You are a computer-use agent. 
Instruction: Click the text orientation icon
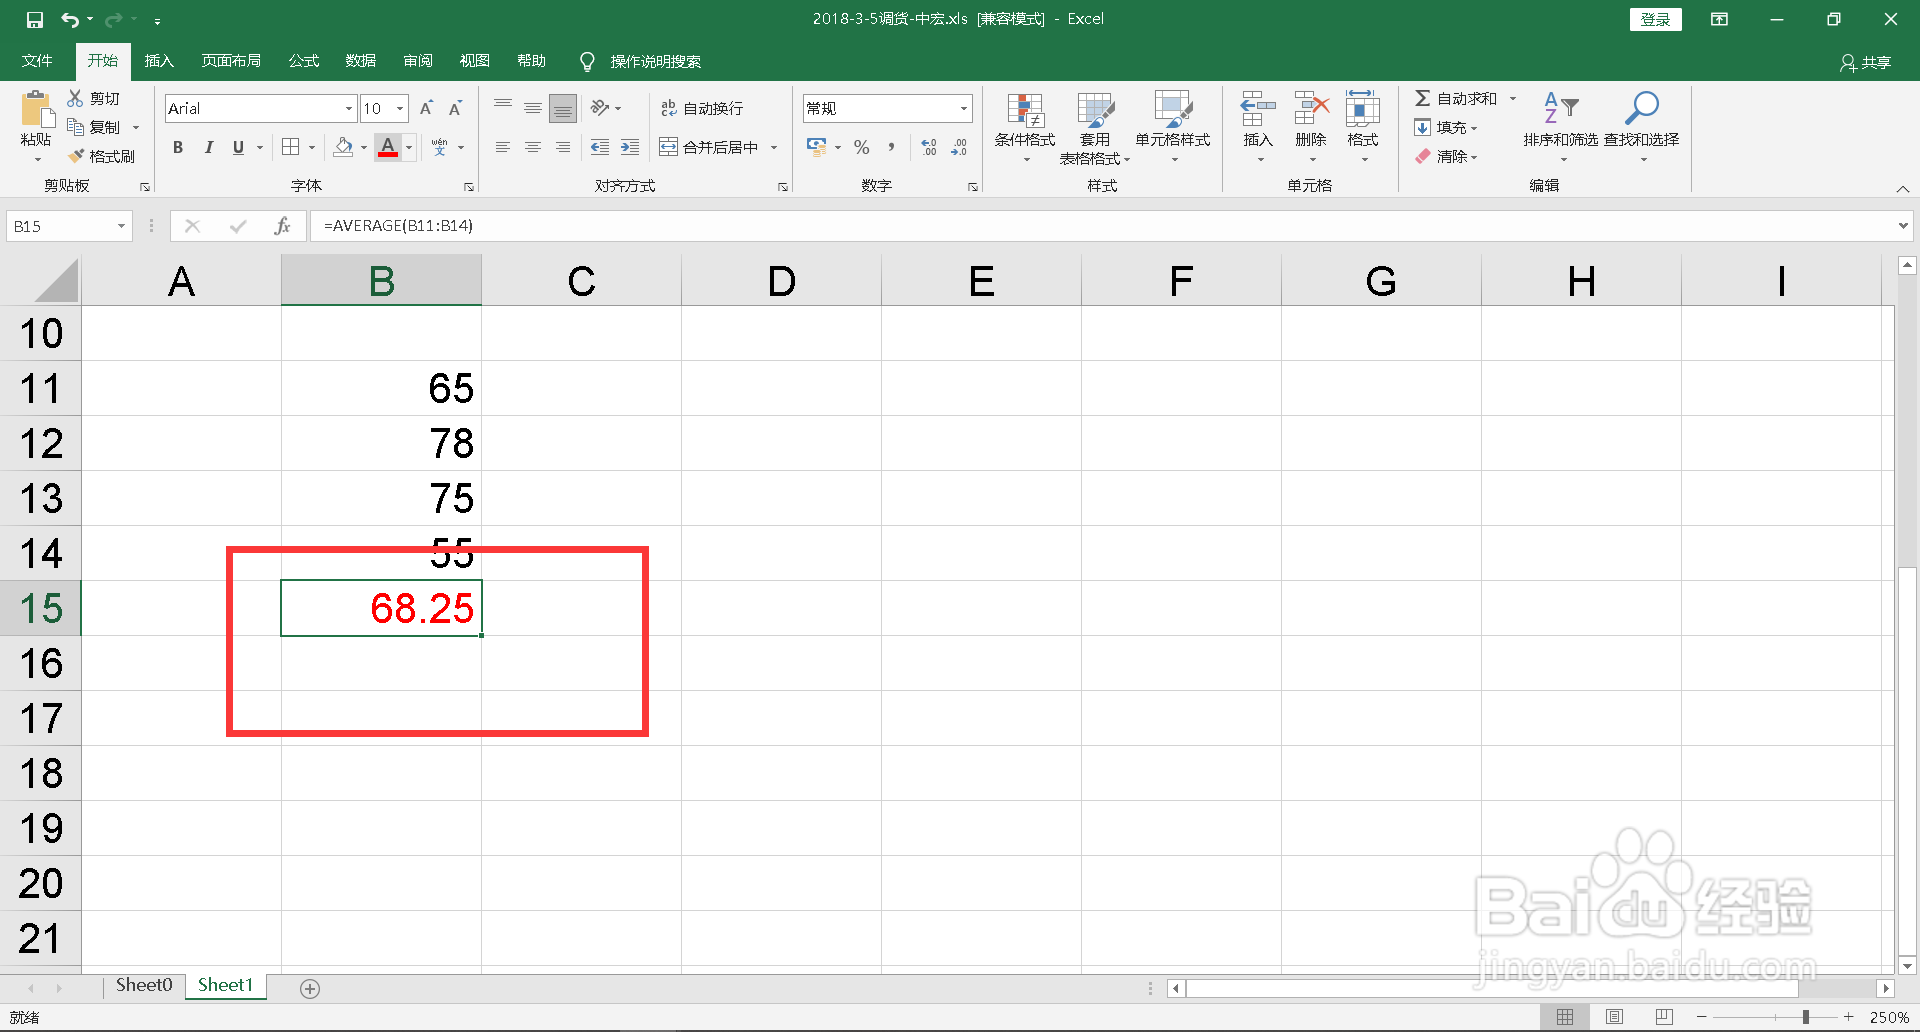[x=600, y=108]
